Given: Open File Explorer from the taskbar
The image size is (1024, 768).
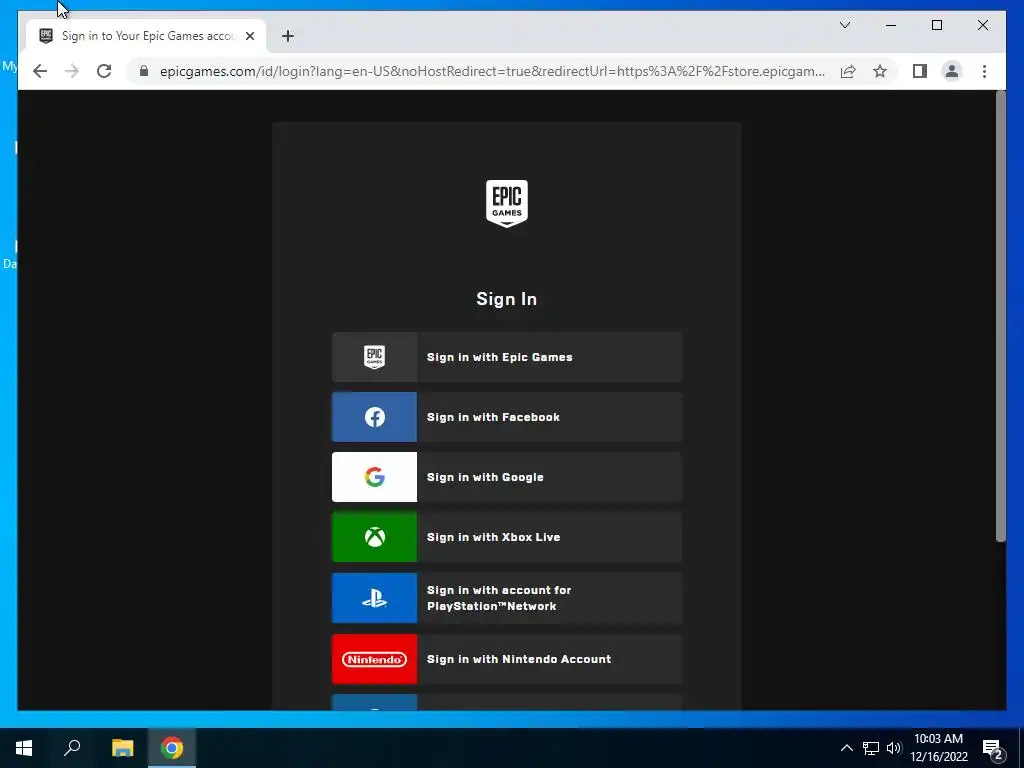Looking at the screenshot, I should [122, 748].
